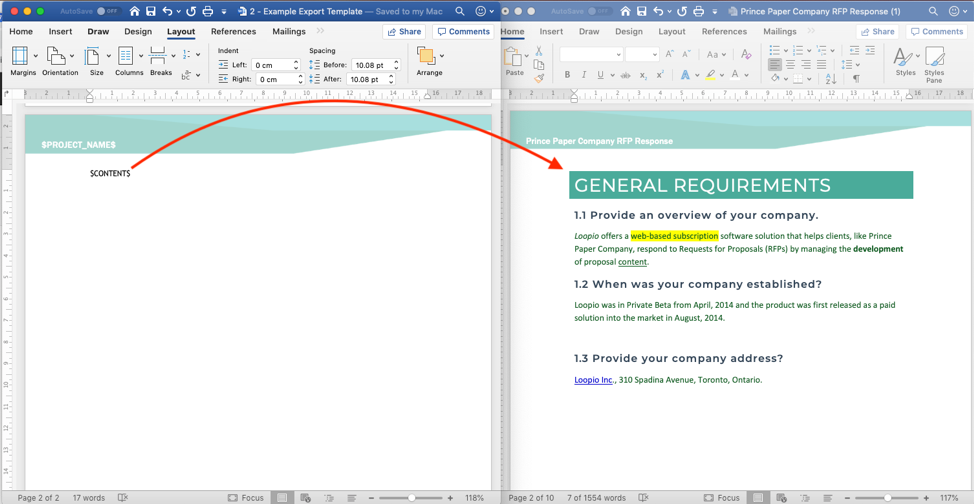The image size is (974, 504).
Task: Toggle Show paragraph marks (¶)
Action: click(x=856, y=79)
